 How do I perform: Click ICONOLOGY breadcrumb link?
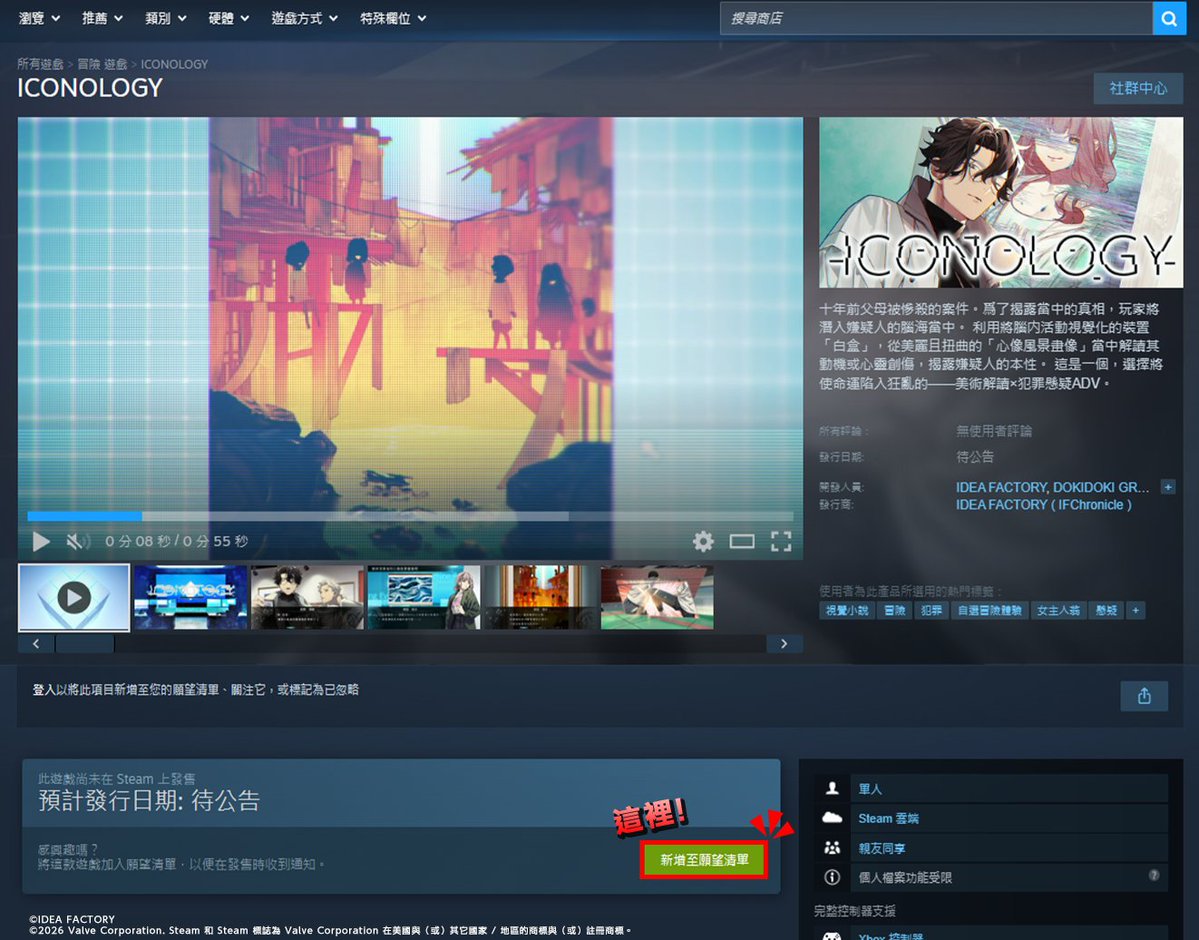coord(174,64)
